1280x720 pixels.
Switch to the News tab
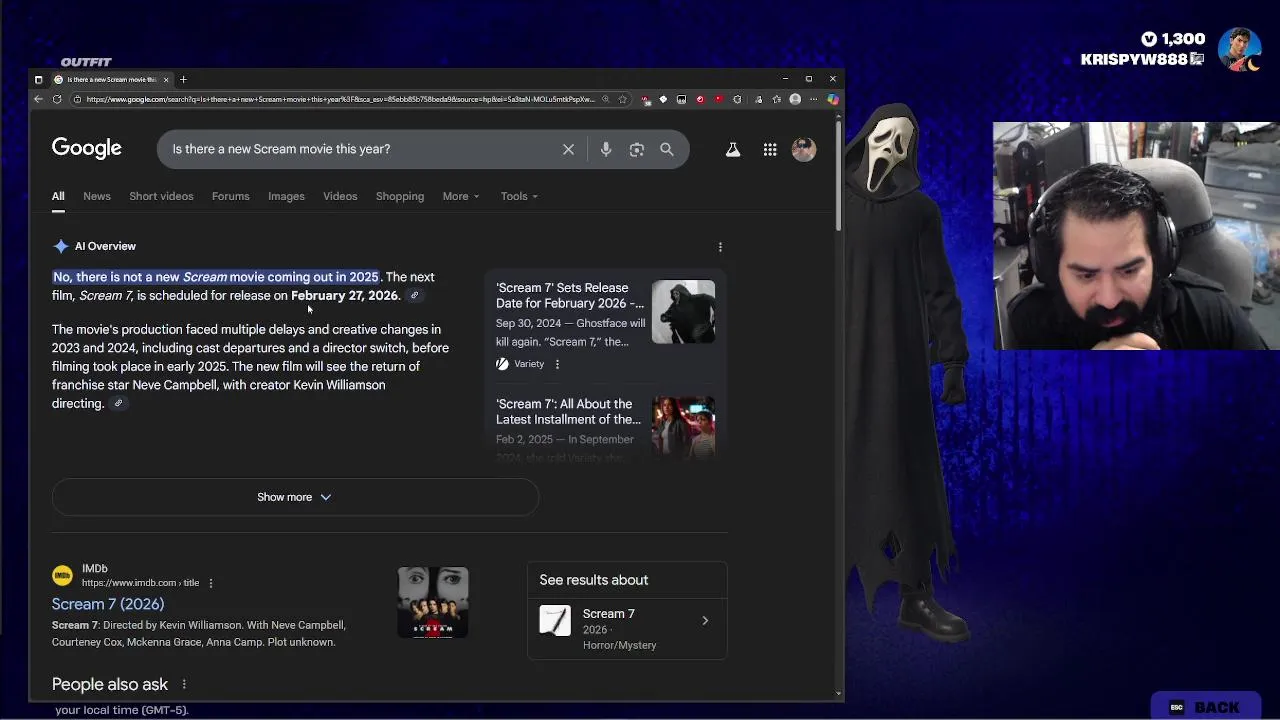(x=97, y=196)
